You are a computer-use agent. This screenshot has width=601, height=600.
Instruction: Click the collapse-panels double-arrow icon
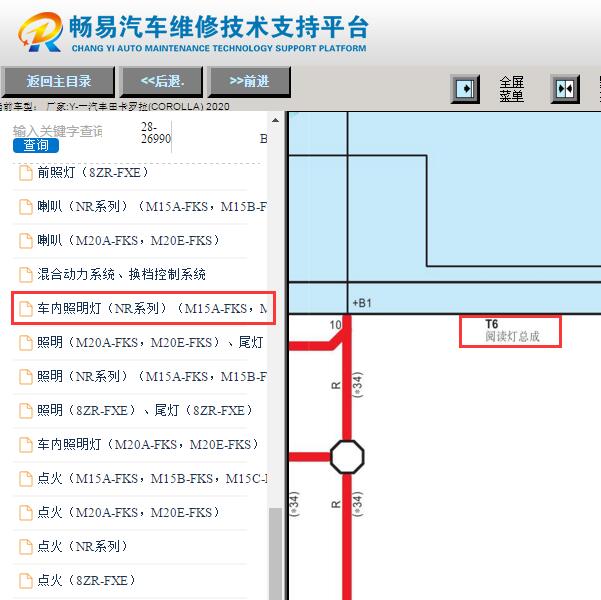565,89
